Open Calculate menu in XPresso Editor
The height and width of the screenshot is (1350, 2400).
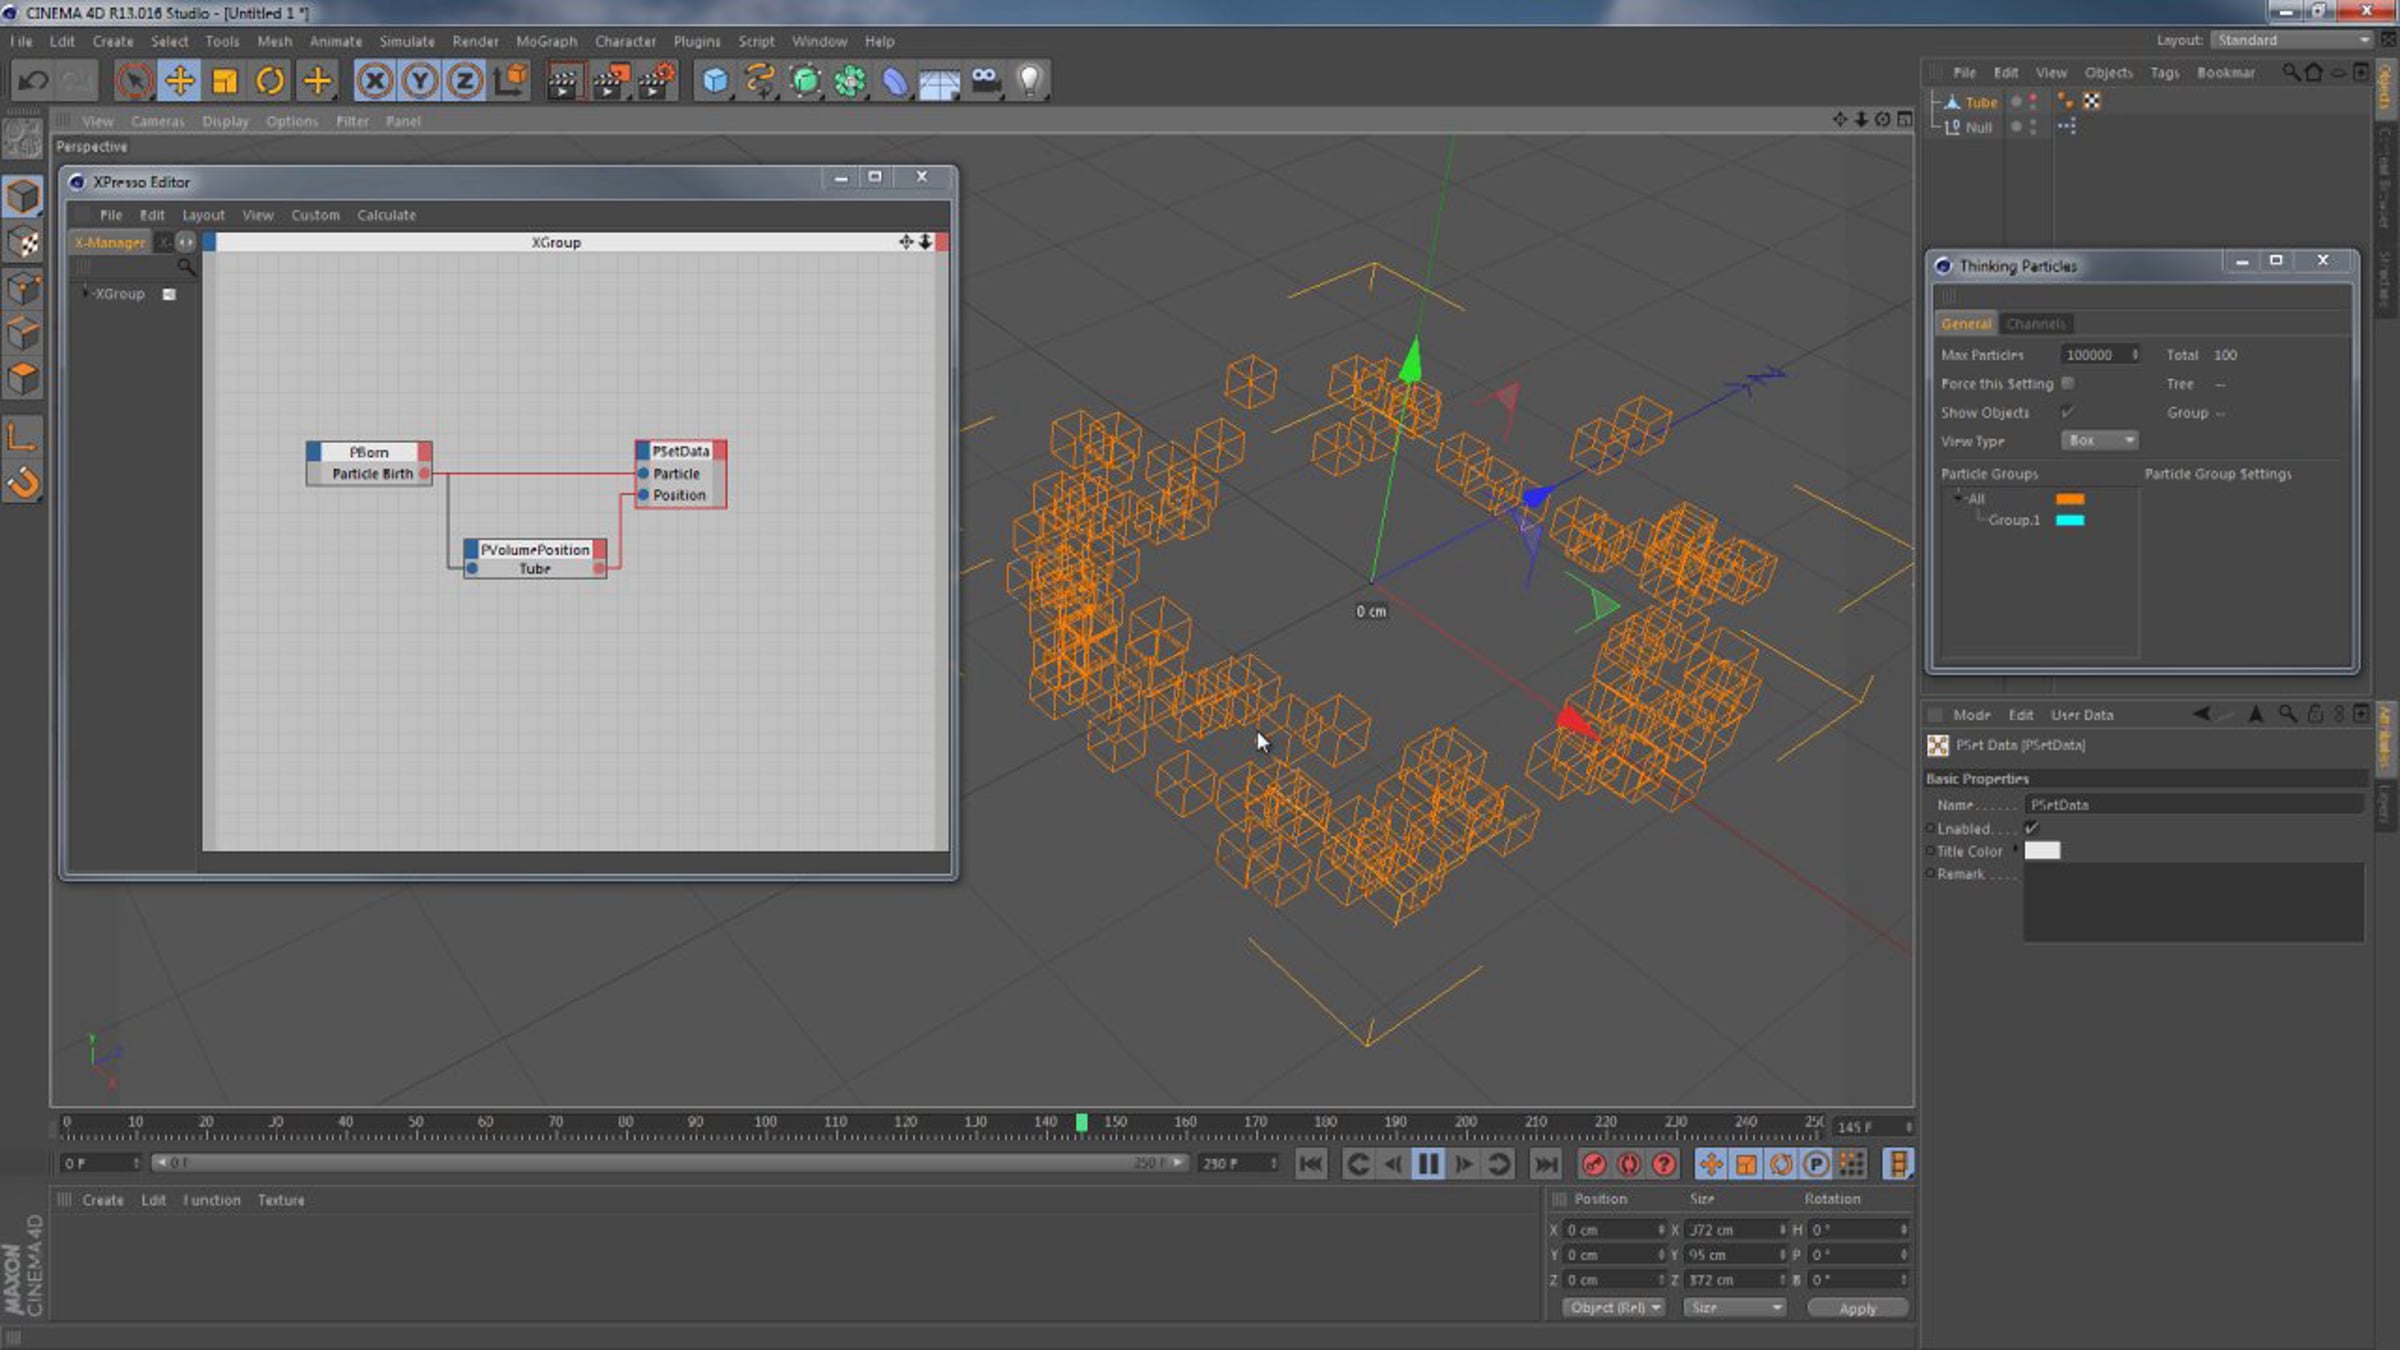tap(387, 215)
